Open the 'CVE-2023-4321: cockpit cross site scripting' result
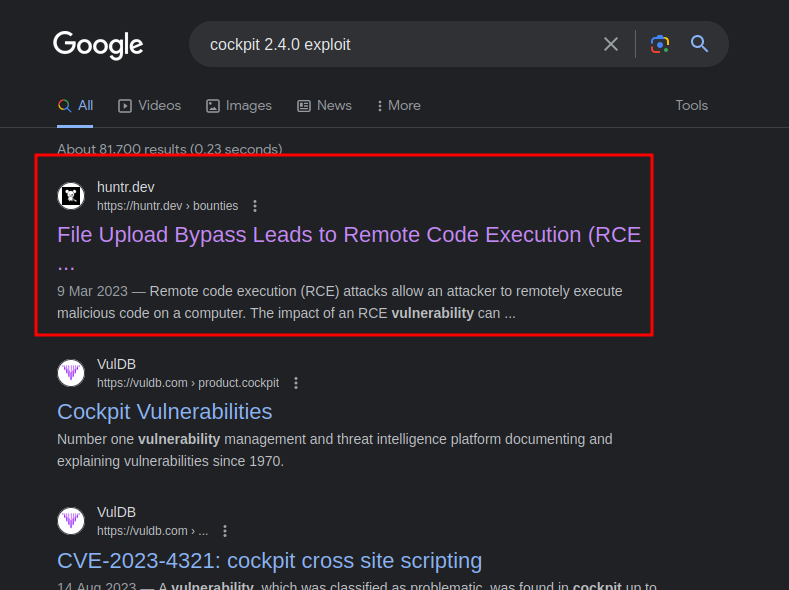789x590 pixels. click(x=269, y=560)
